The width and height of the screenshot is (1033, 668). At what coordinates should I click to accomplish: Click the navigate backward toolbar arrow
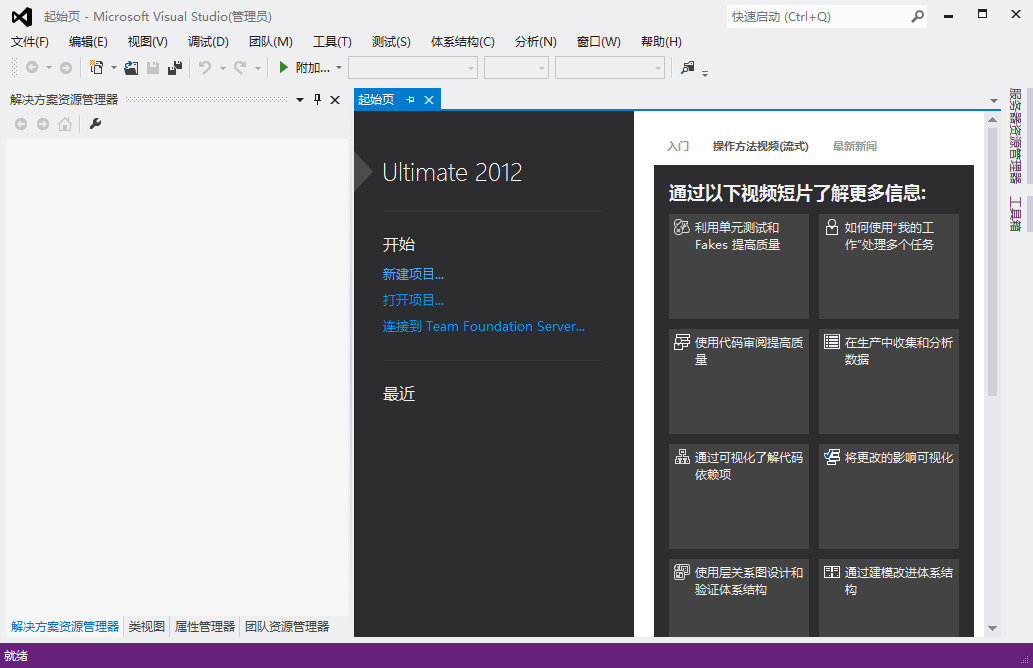(32, 67)
